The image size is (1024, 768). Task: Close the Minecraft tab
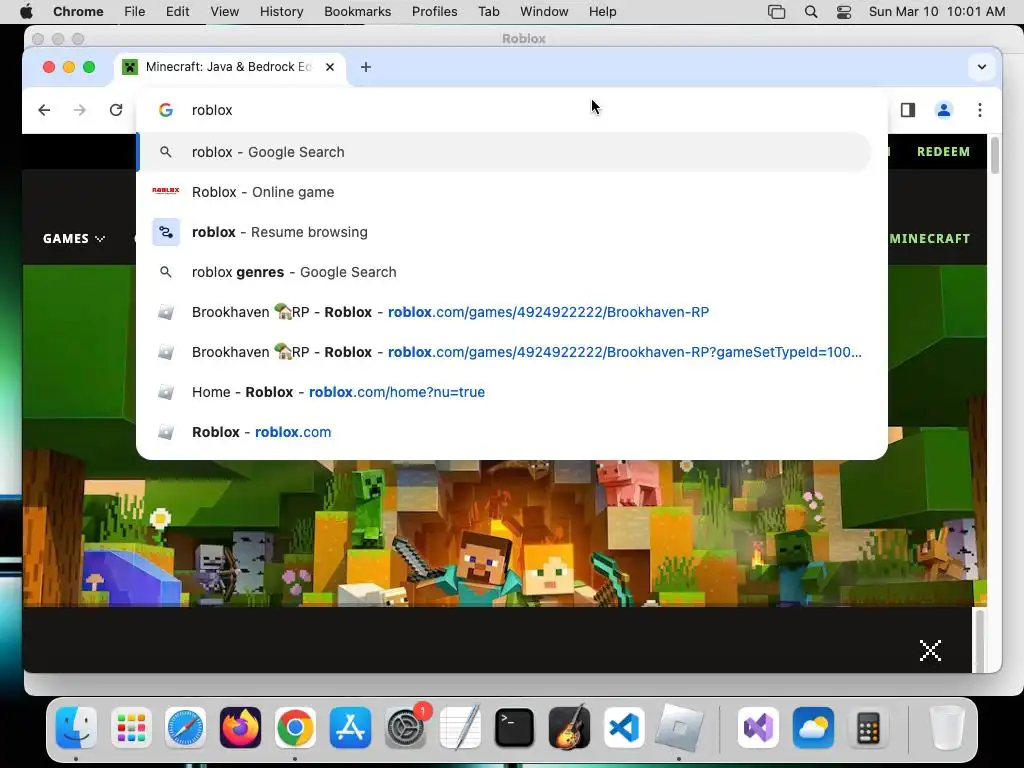pos(330,67)
